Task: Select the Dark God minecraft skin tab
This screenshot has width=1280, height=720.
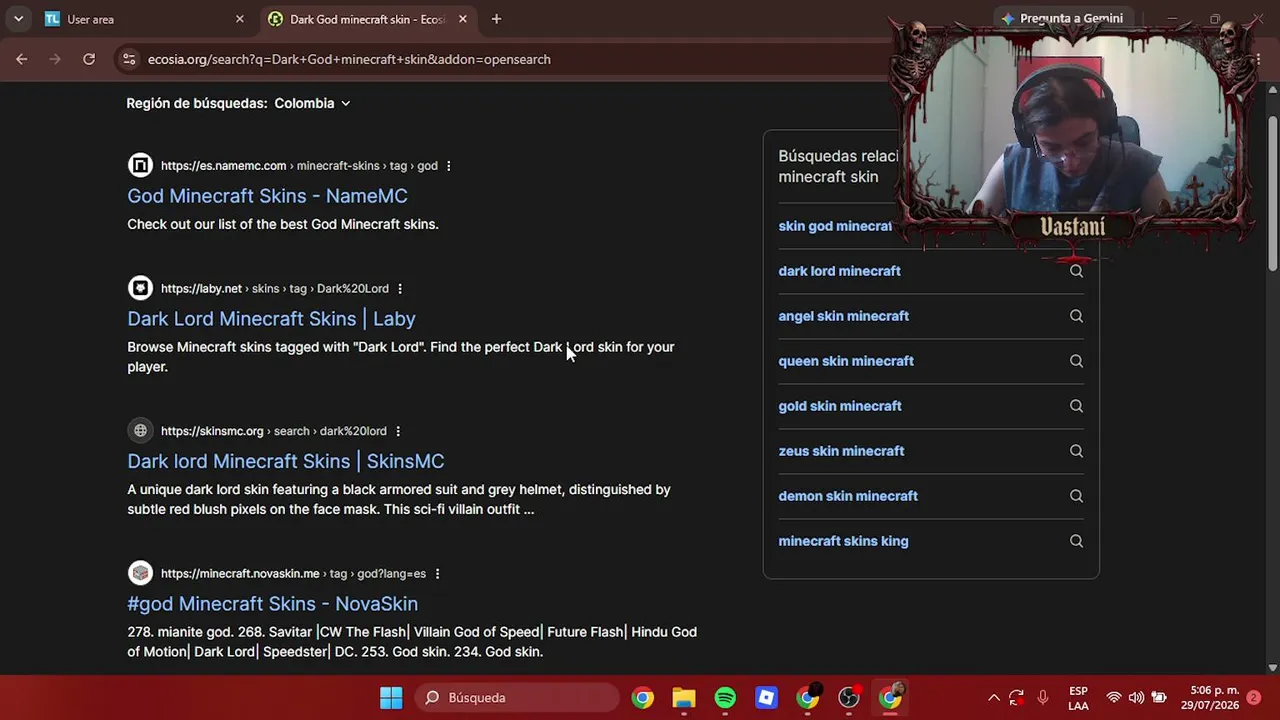Action: tap(368, 19)
